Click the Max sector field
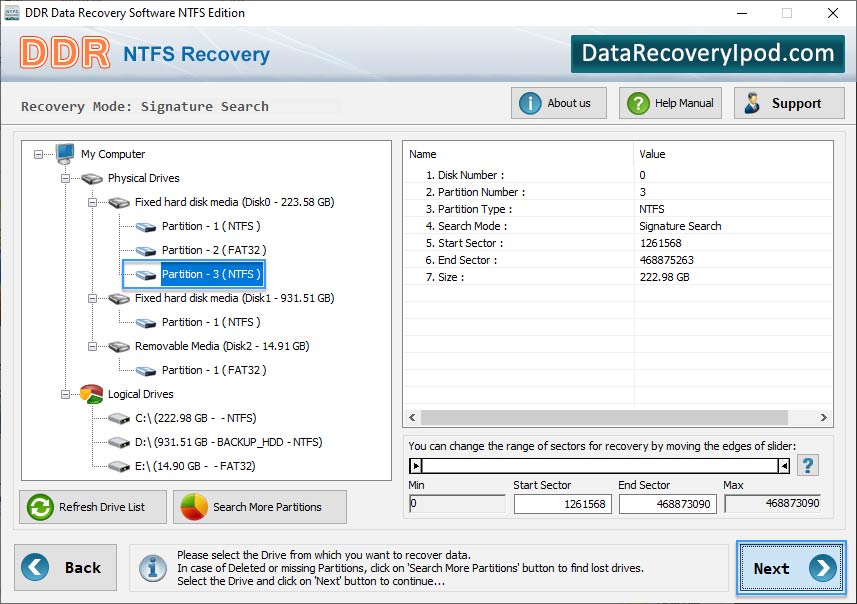Viewport: 857px width, 604px height. pos(772,503)
